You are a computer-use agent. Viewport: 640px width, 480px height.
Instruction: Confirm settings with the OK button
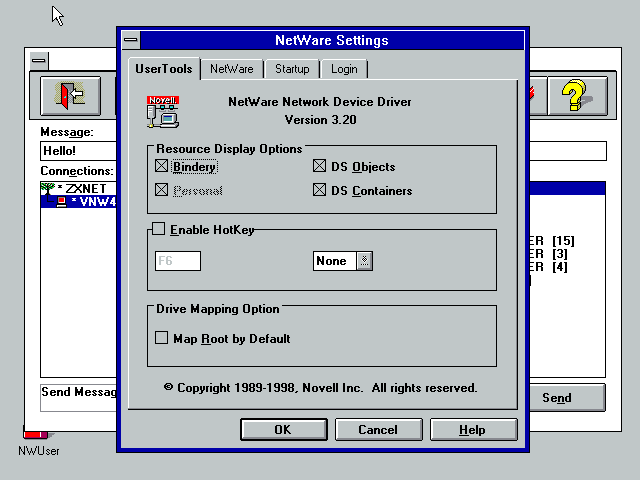pos(283,429)
